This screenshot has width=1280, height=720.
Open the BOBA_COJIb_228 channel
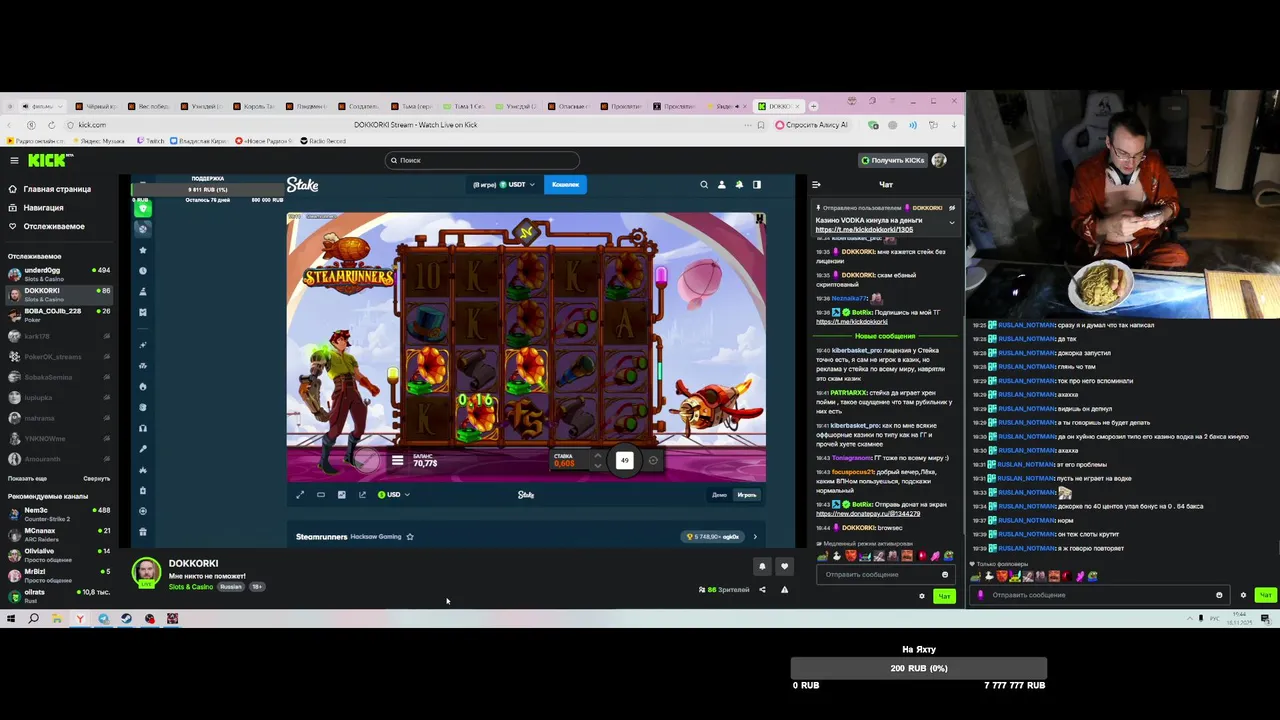pyautogui.click(x=58, y=314)
